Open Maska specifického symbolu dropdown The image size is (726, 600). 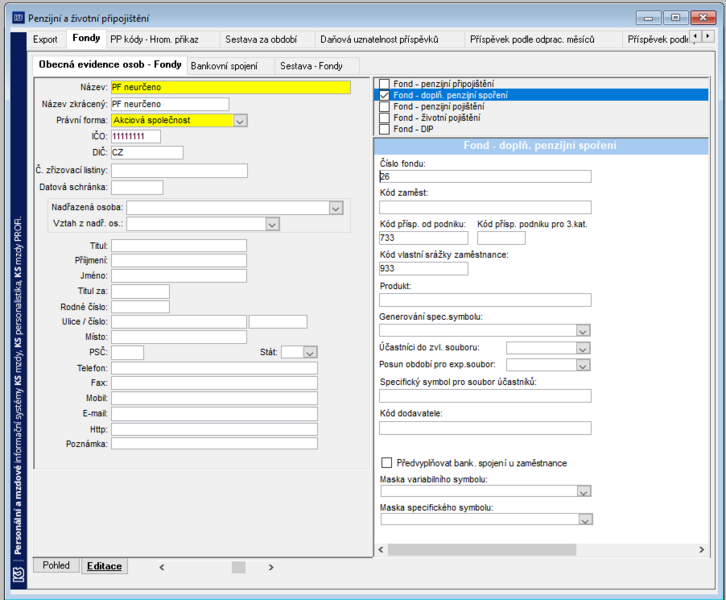coord(586,520)
